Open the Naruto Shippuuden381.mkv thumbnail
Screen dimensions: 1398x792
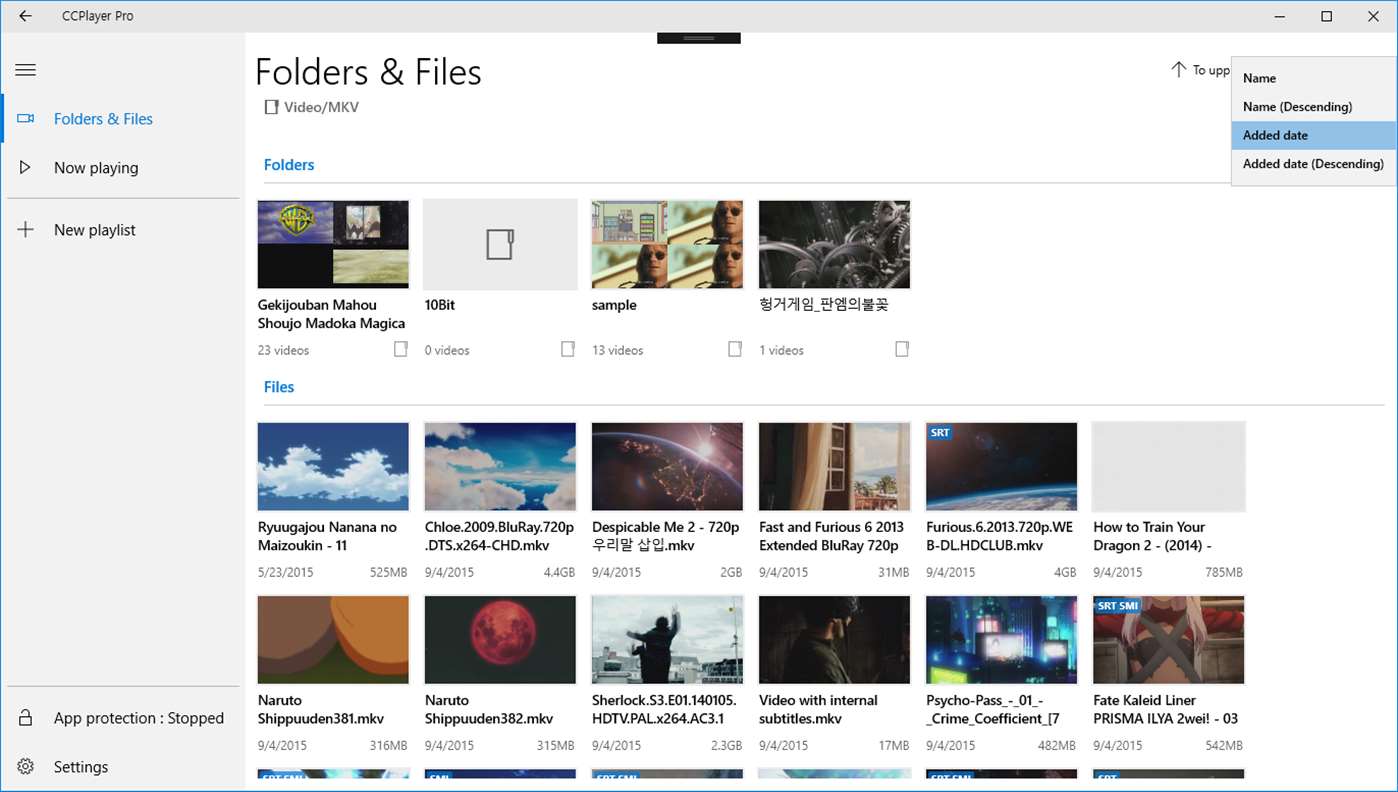tap(333, 639)
